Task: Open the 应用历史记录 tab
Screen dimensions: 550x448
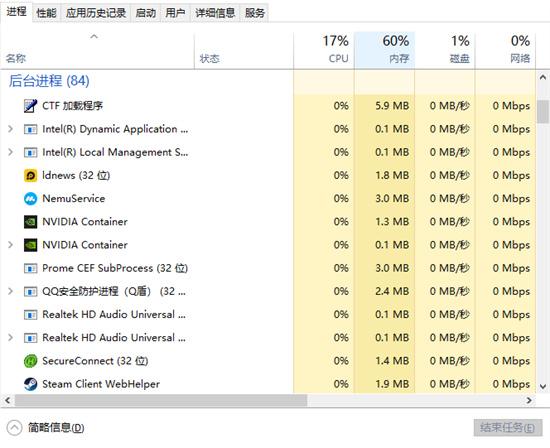Action: point(96,13)
